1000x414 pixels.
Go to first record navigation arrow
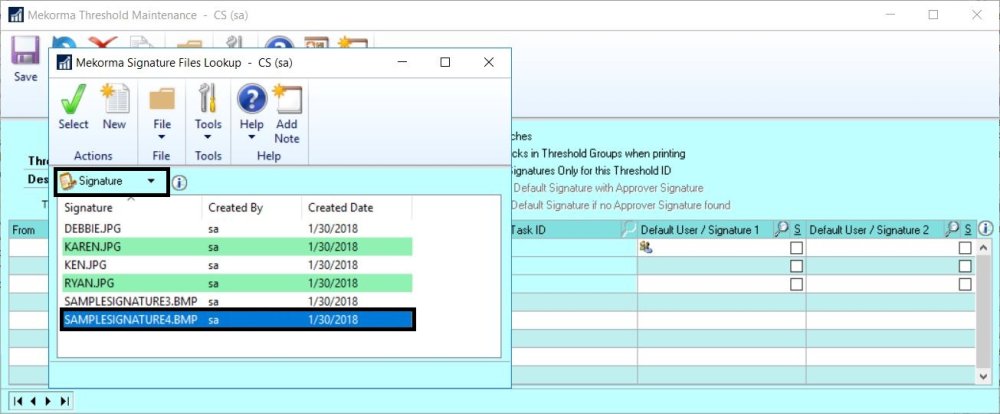[18, 401]
